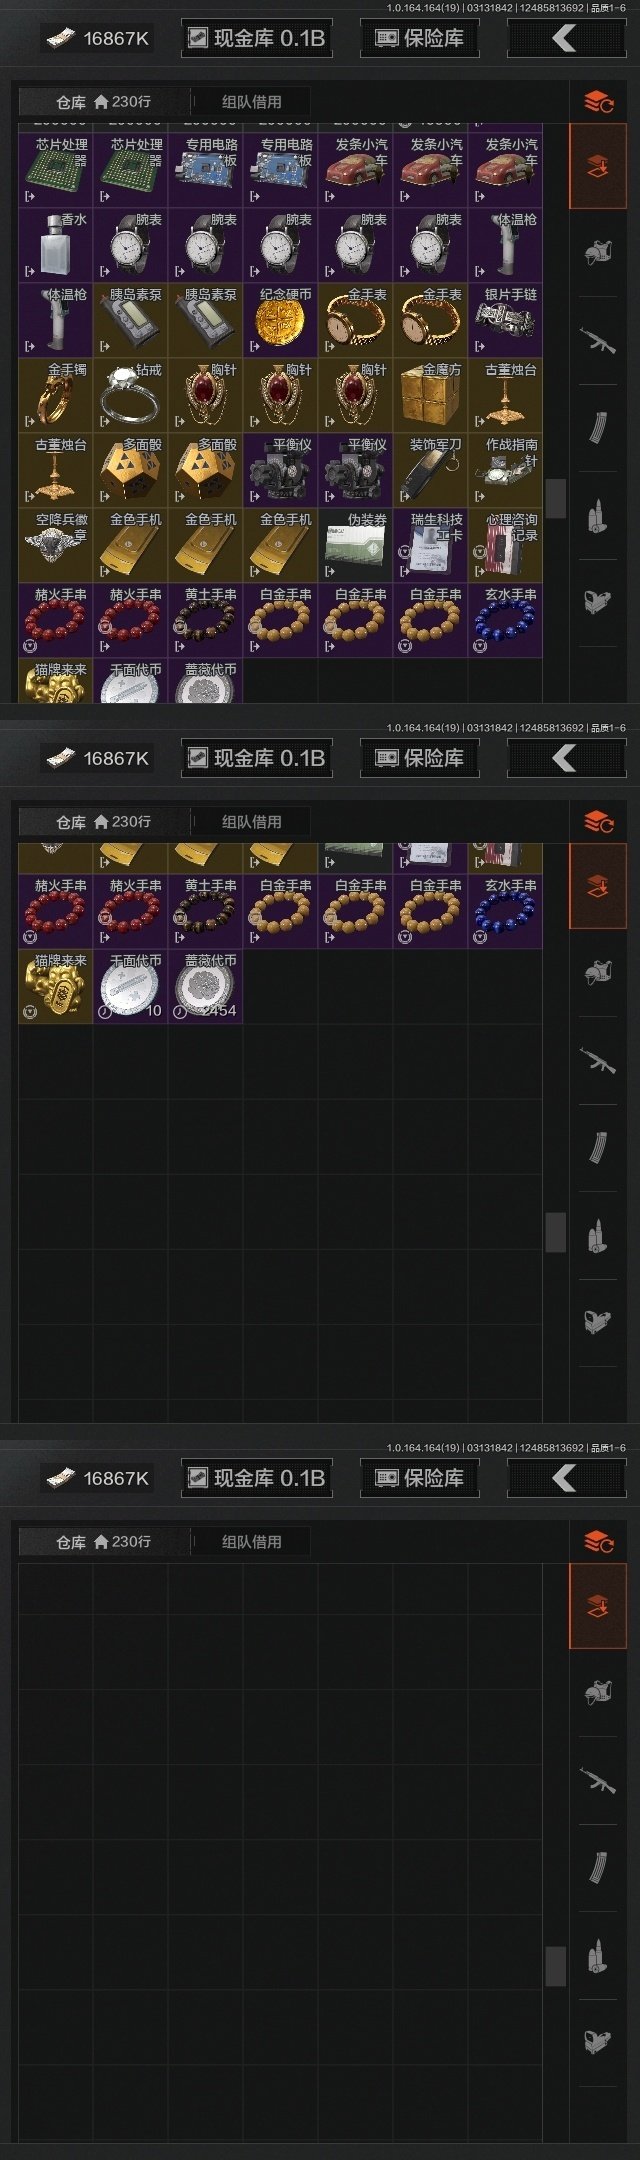Open 现金库 0.1B on the empty warehouse screen

[x=257, y=1478]
